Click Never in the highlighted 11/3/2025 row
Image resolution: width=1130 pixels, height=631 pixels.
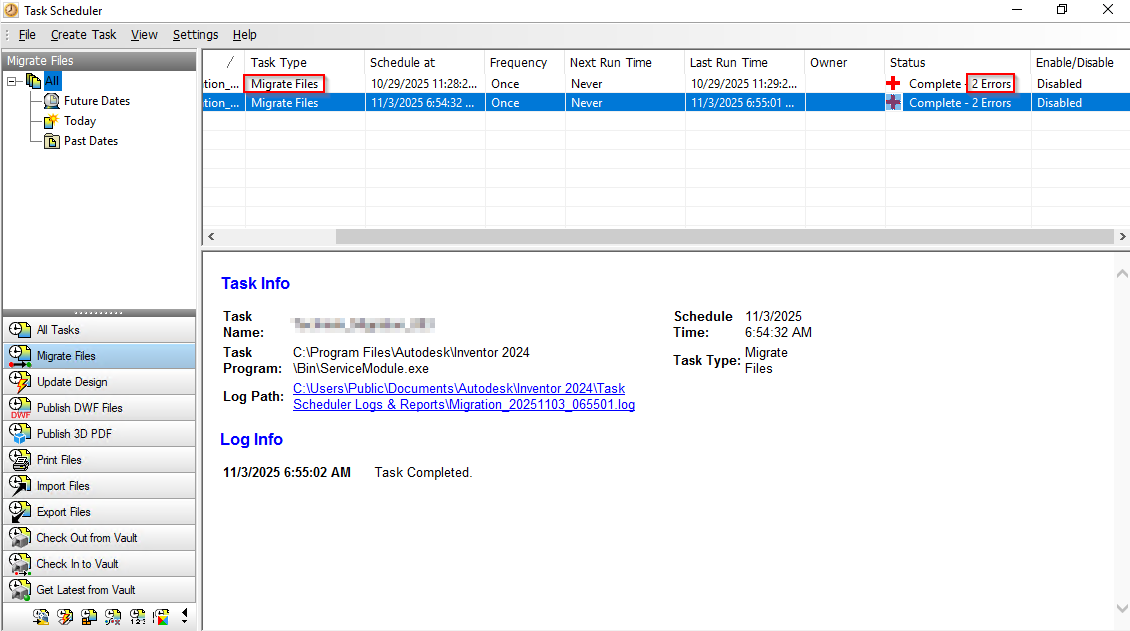pyautogui.click(x=587, y=103)
